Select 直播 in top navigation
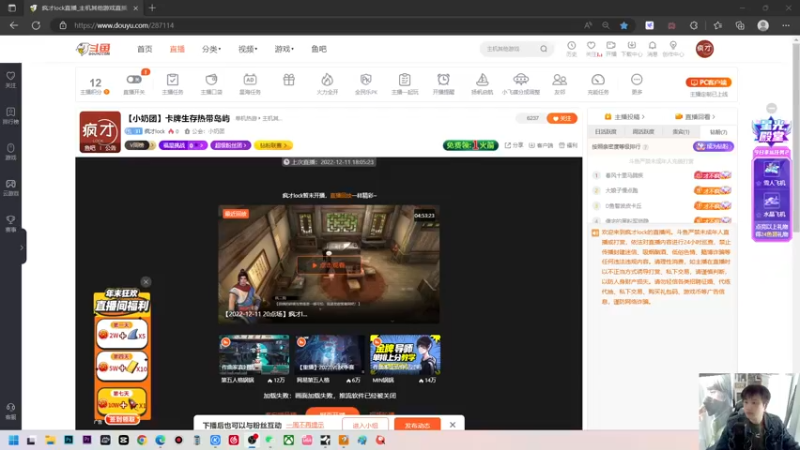Viewport: 800px width, 450px height. [x=177, y=49]
